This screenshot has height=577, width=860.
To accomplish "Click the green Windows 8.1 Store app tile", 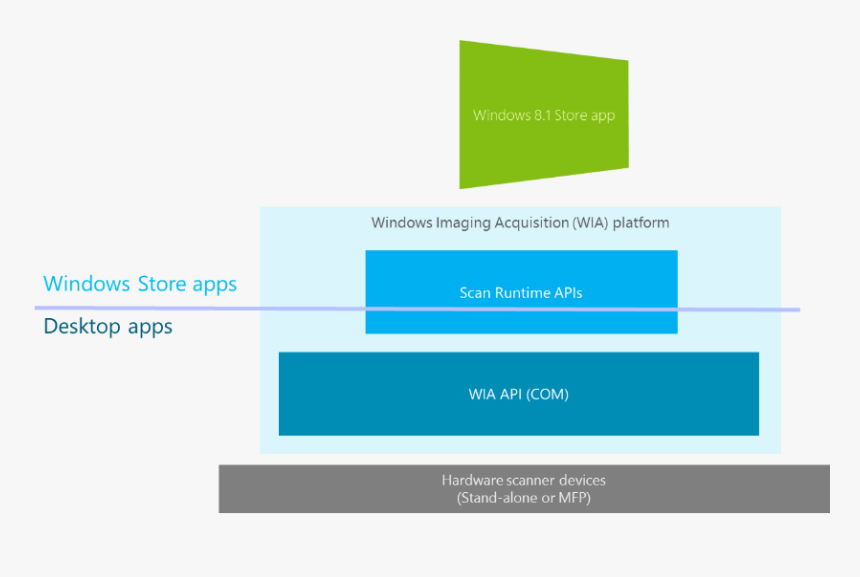I will pyautogui.click(x=544, y=115).
